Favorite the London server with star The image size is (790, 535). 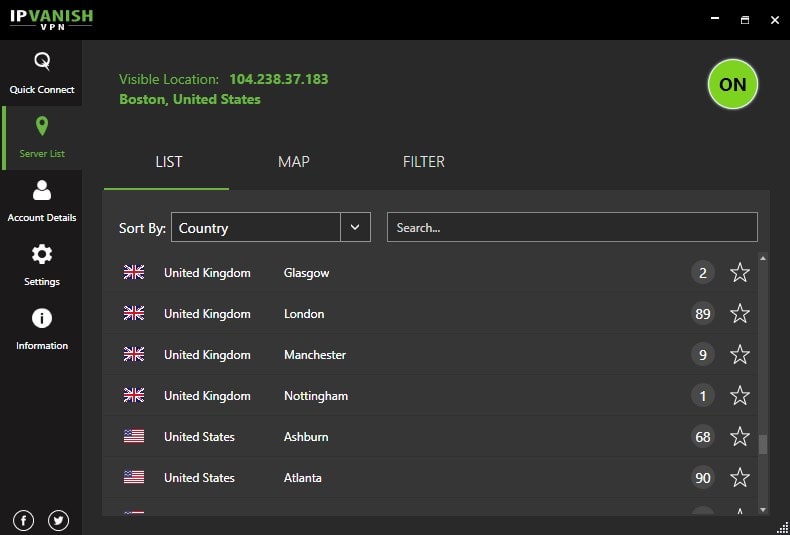tap(740, 313)
